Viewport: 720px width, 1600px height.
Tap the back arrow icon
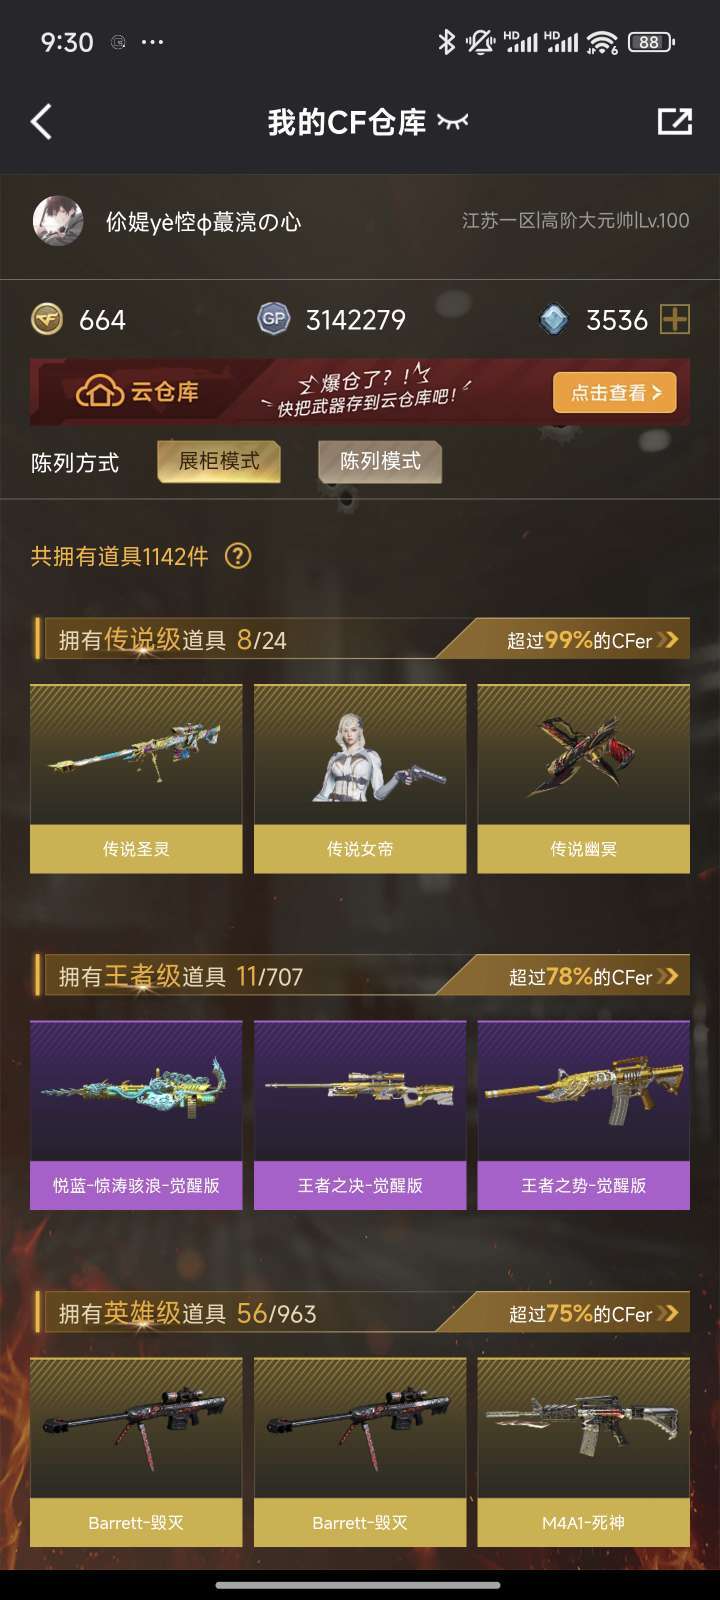[x=41, y=122]
